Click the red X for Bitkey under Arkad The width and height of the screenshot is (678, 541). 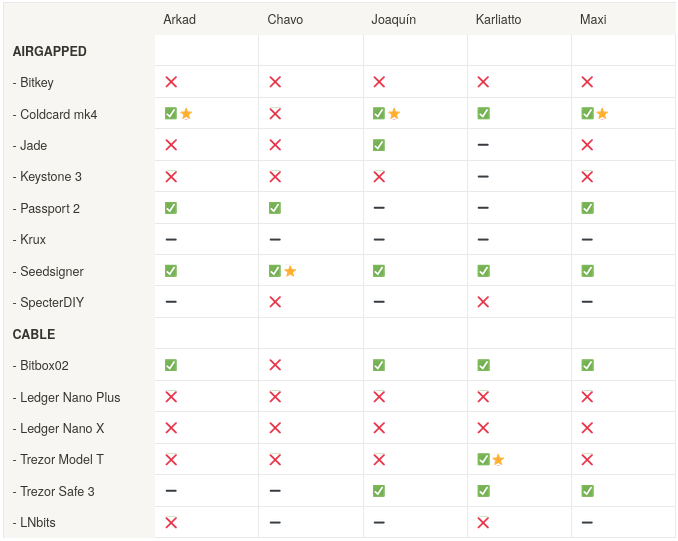click(x=171, y=82)
